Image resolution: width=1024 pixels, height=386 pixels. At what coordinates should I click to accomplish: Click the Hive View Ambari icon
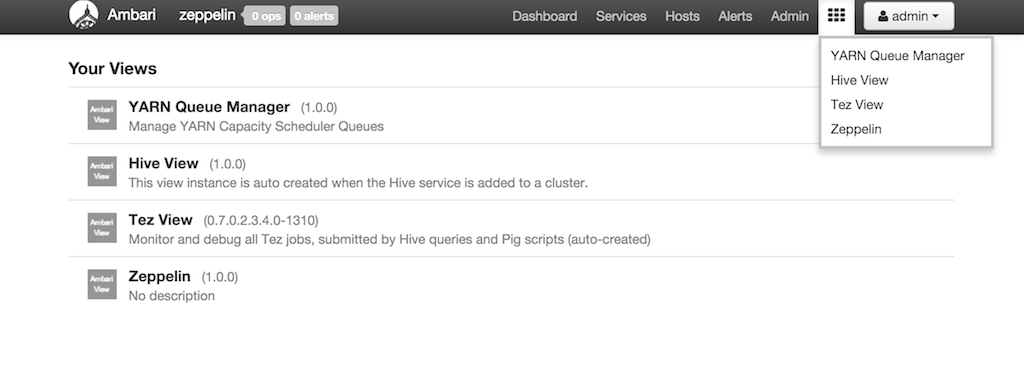click(x=102, y=171)
